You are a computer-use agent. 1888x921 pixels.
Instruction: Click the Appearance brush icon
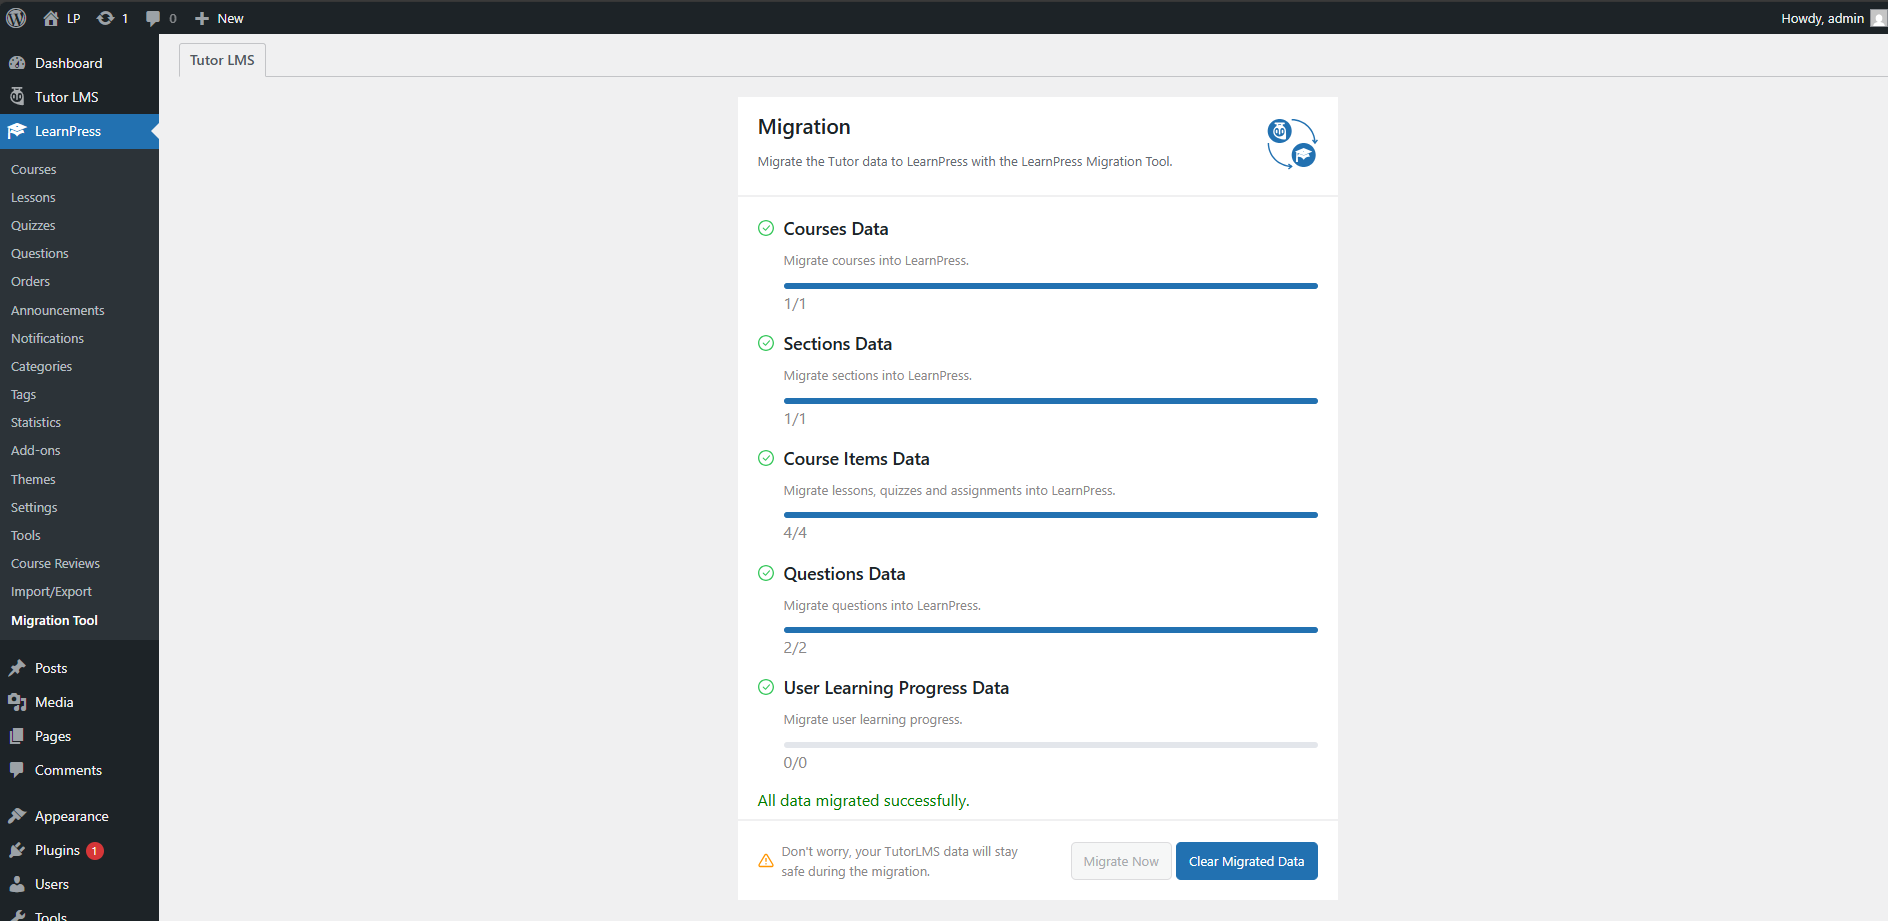18,815
